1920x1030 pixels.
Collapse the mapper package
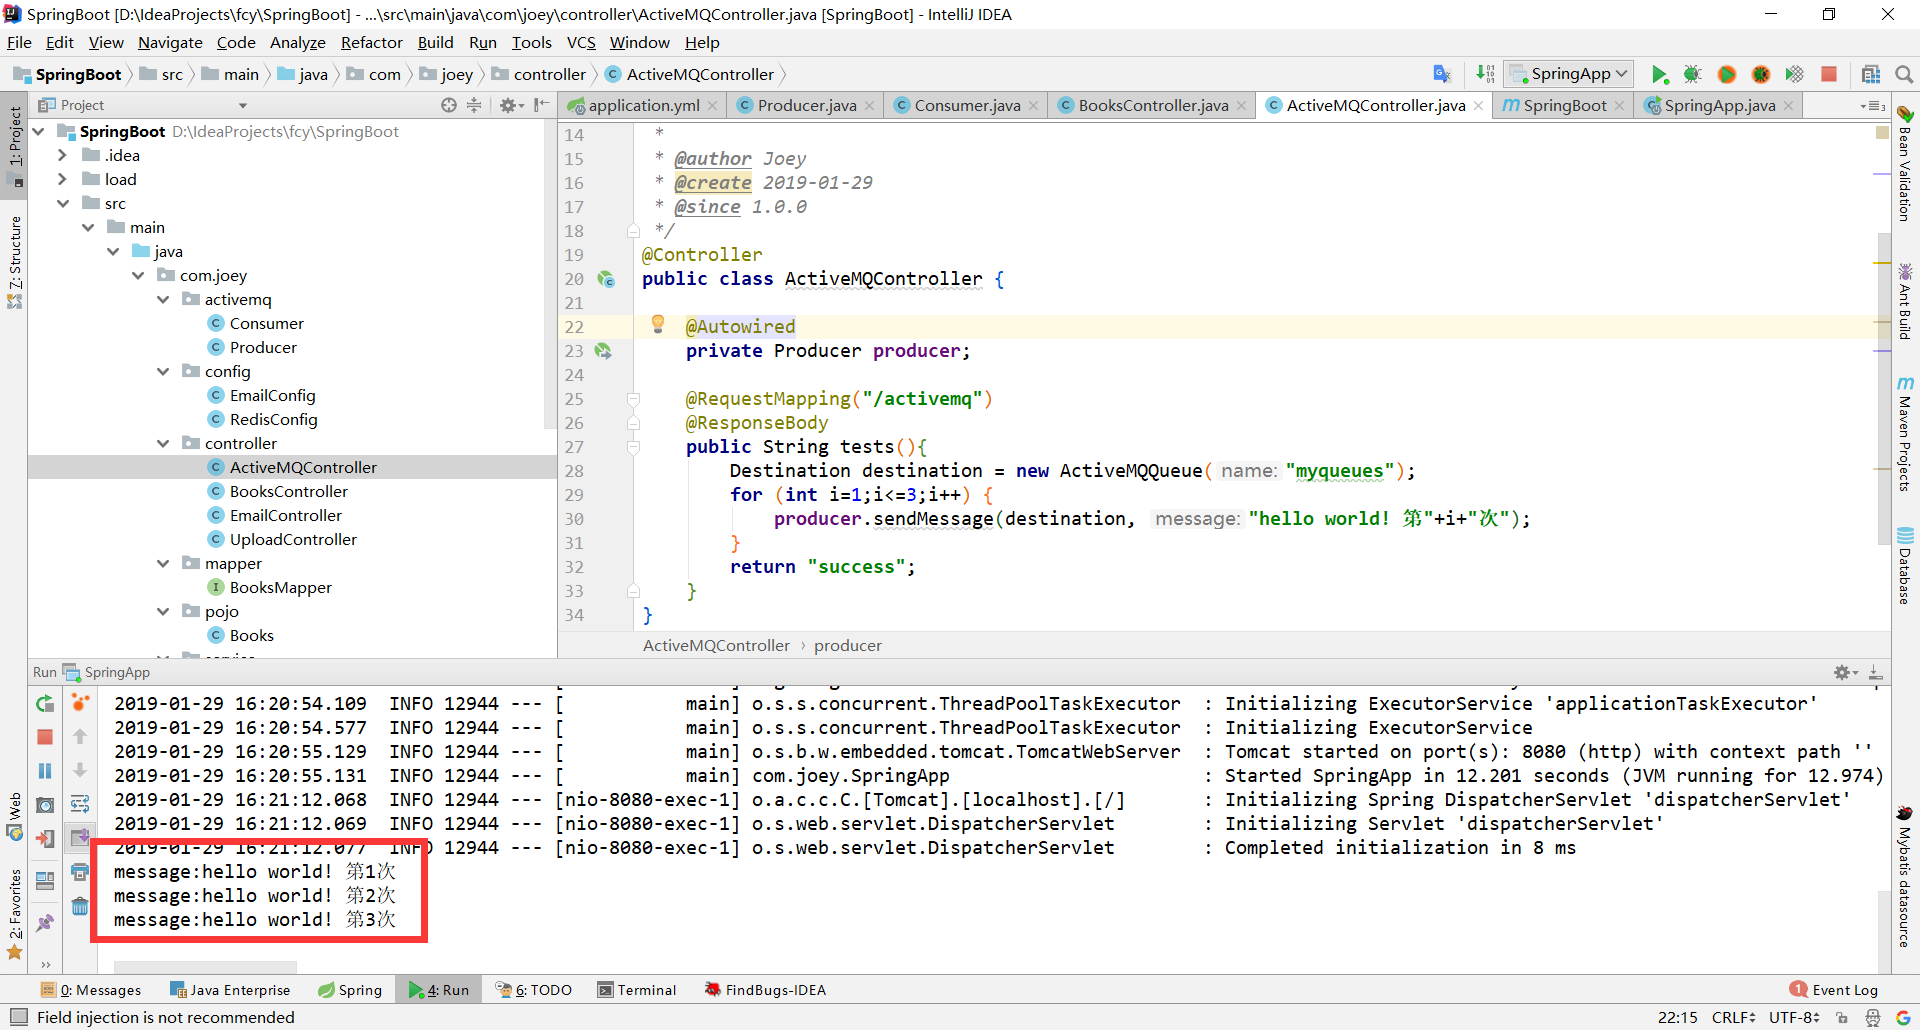tap(163, 563)
